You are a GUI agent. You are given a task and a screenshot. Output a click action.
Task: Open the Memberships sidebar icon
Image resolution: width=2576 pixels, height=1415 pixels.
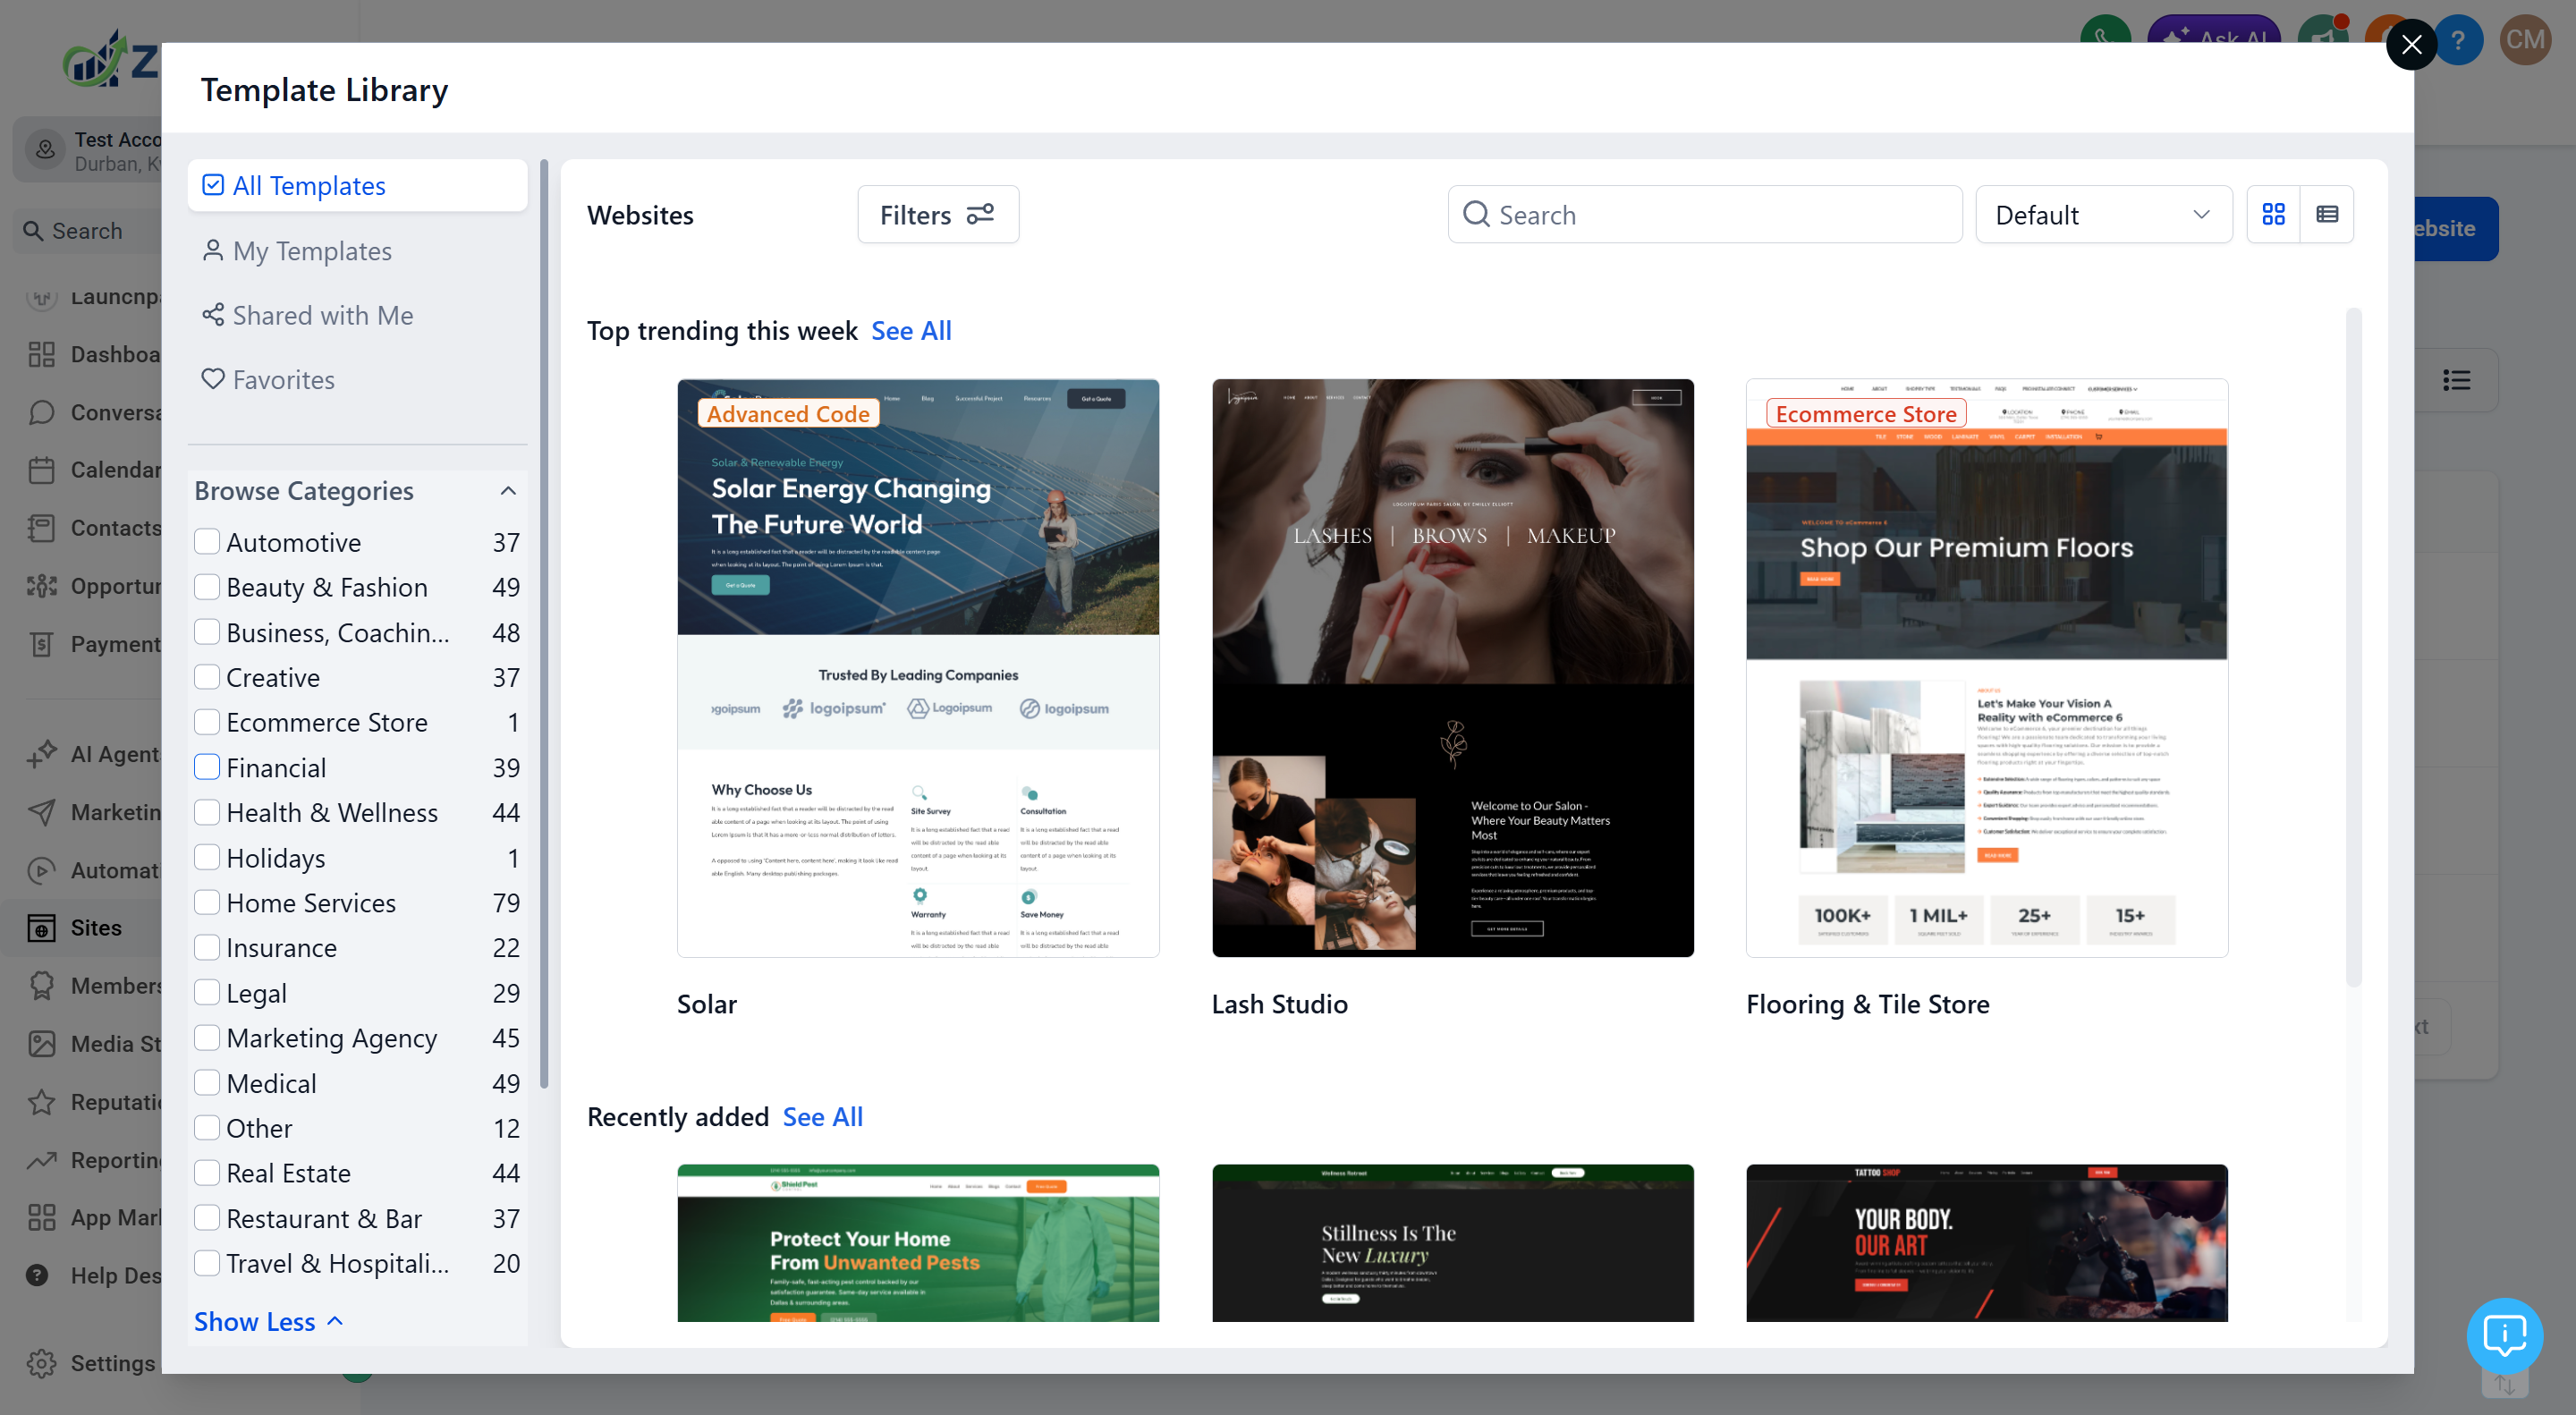[x=41, y=986]
